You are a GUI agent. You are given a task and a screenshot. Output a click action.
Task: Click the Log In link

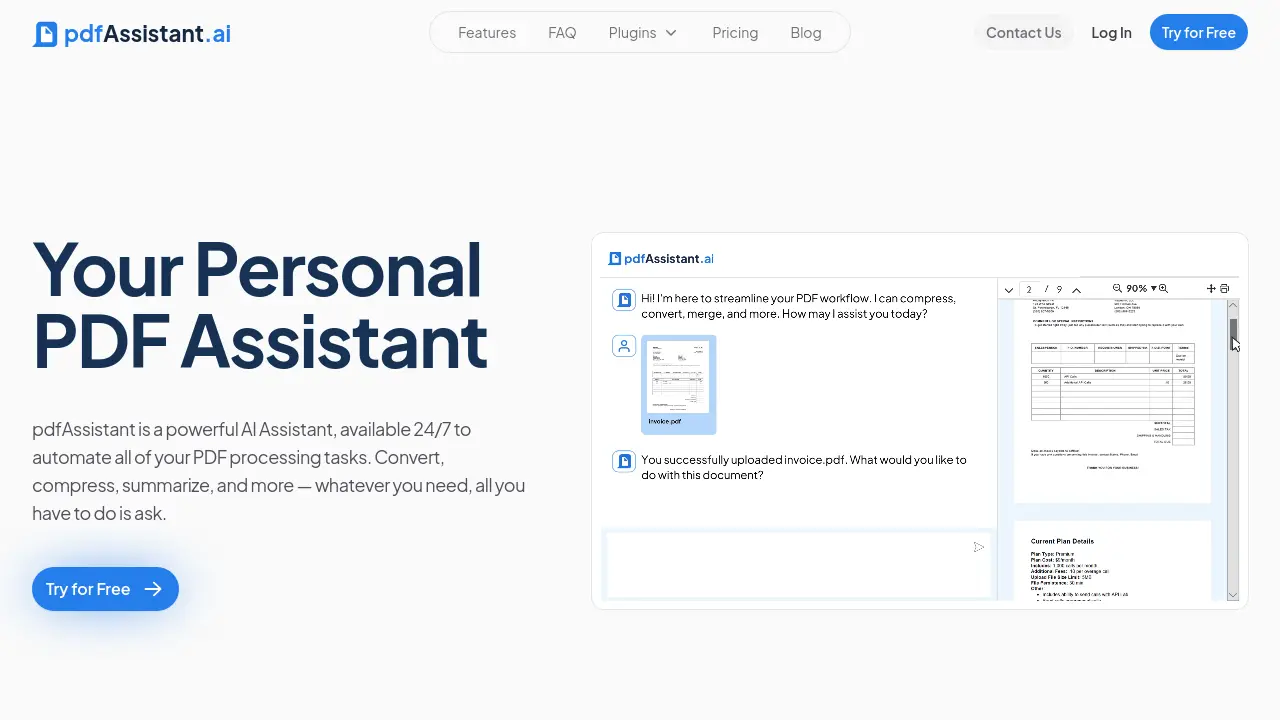tap(1111, 33)
